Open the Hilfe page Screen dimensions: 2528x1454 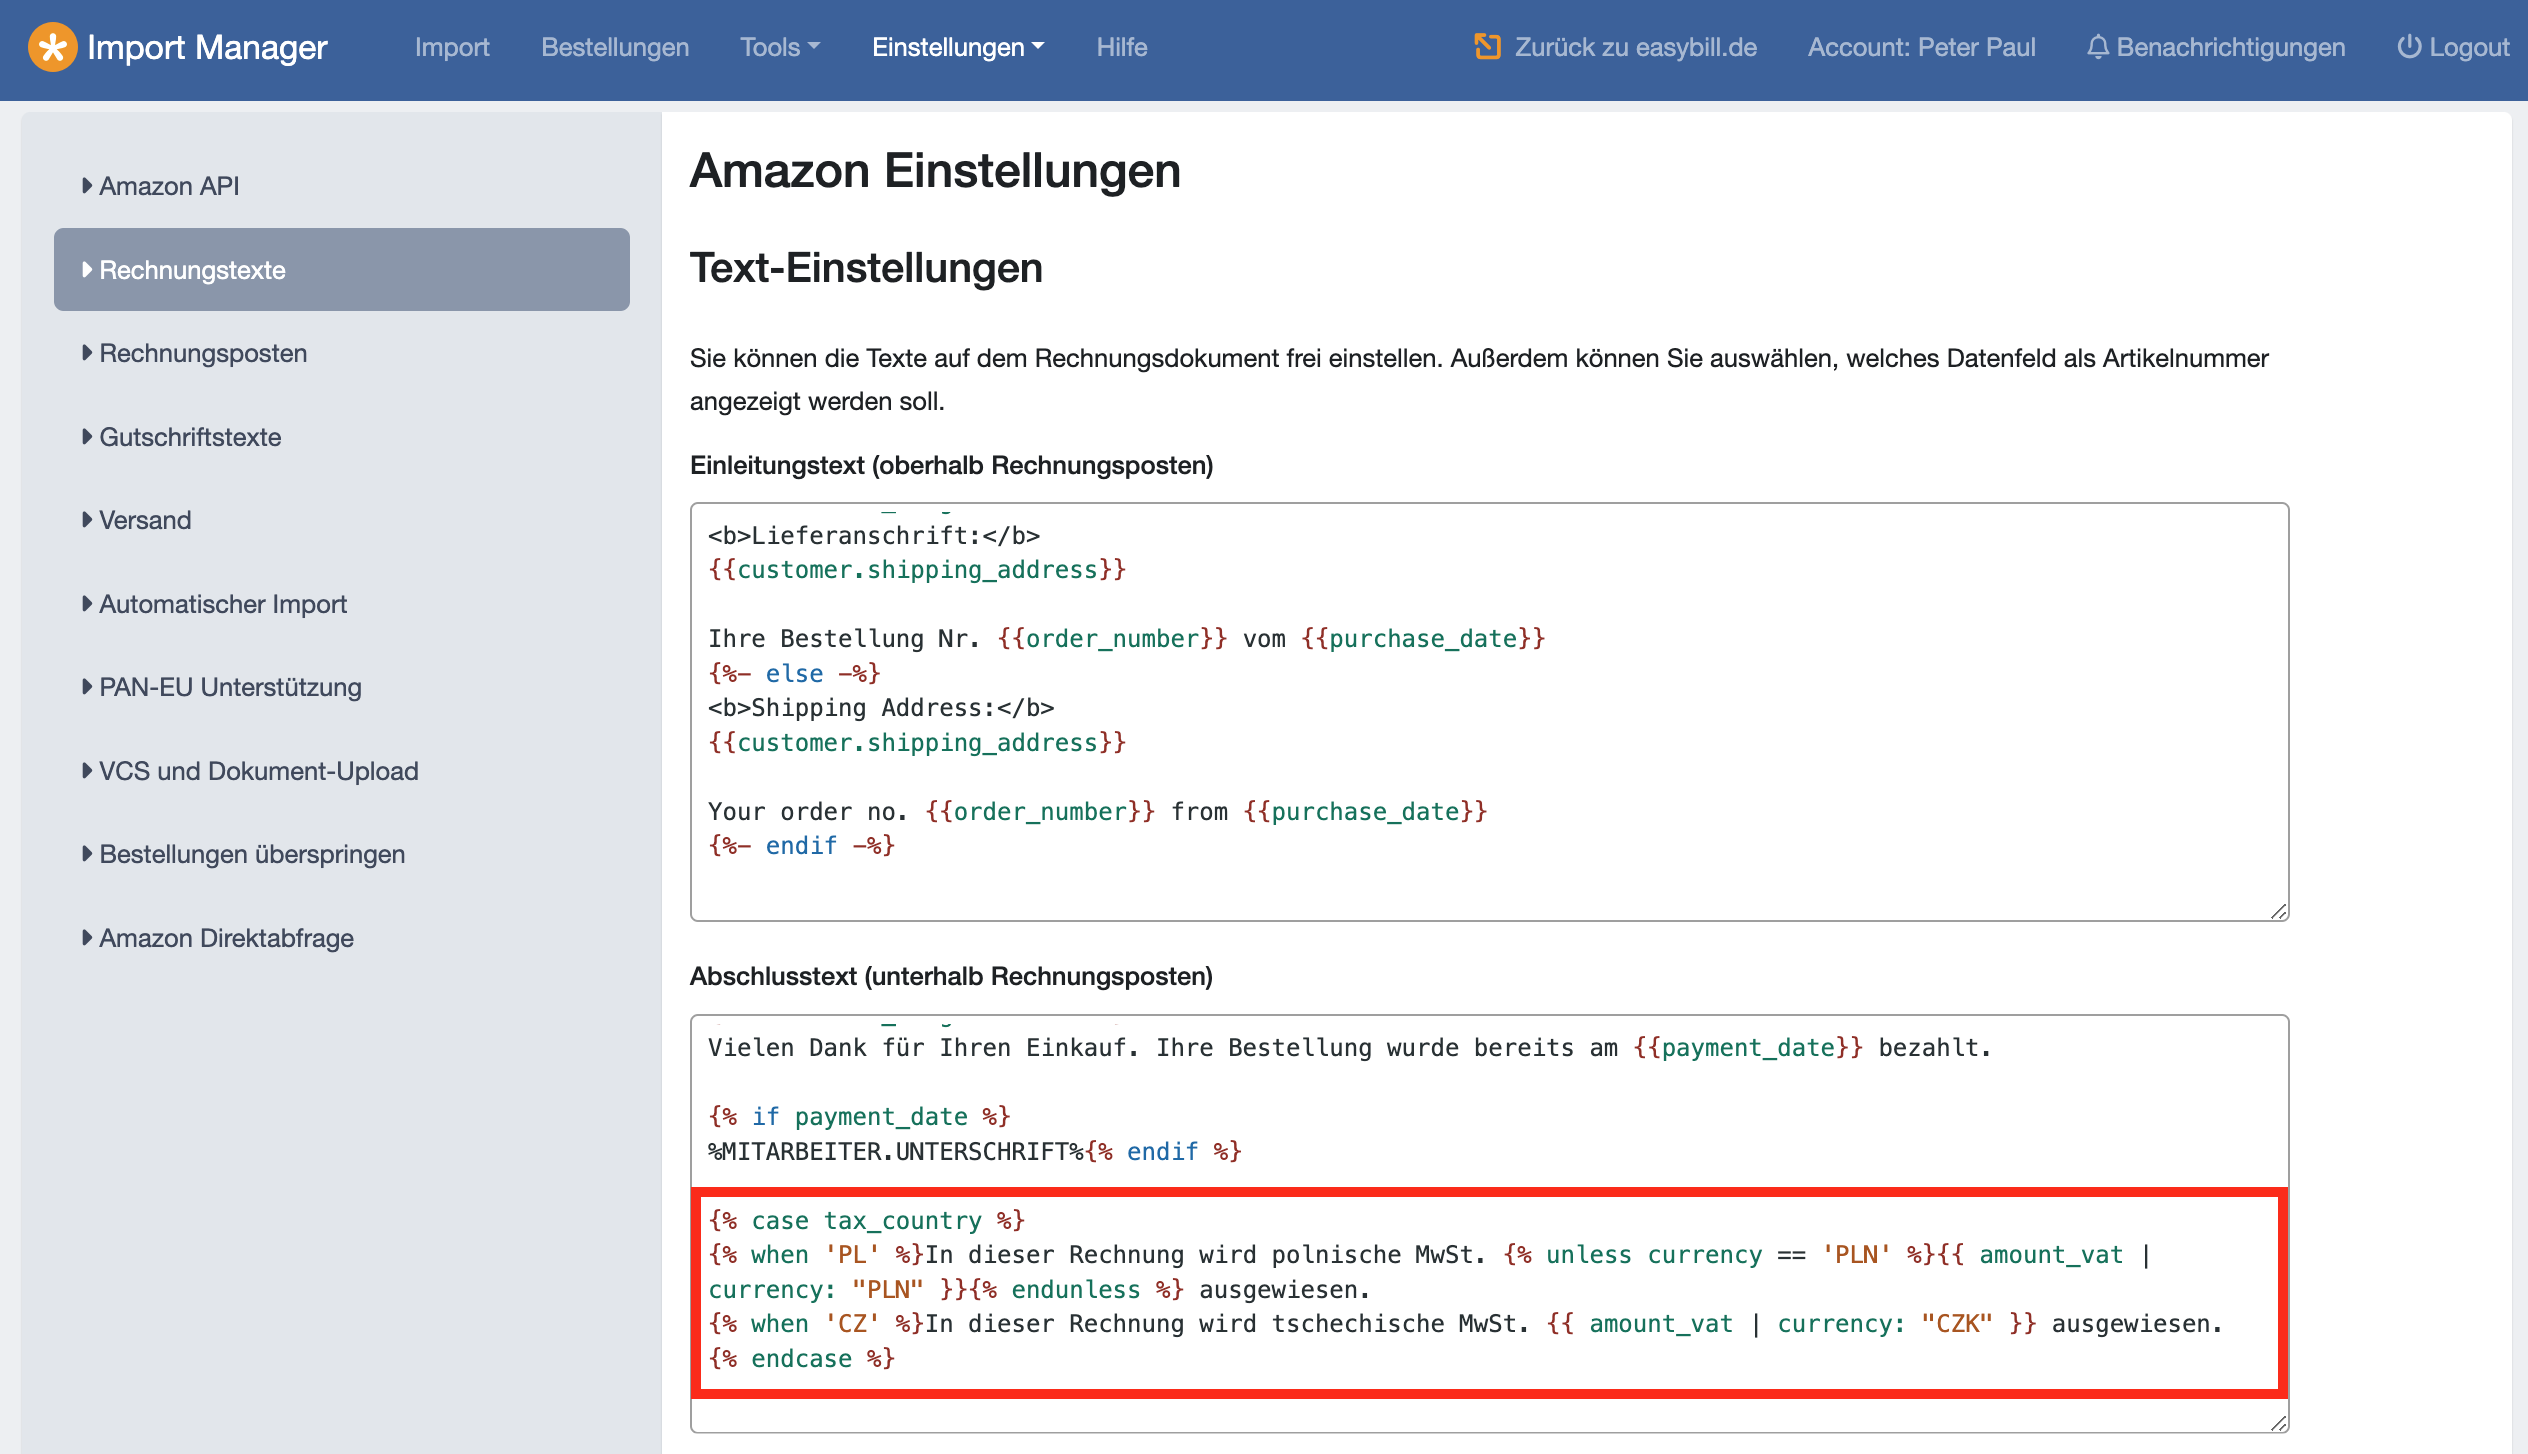coord(1122,47)
